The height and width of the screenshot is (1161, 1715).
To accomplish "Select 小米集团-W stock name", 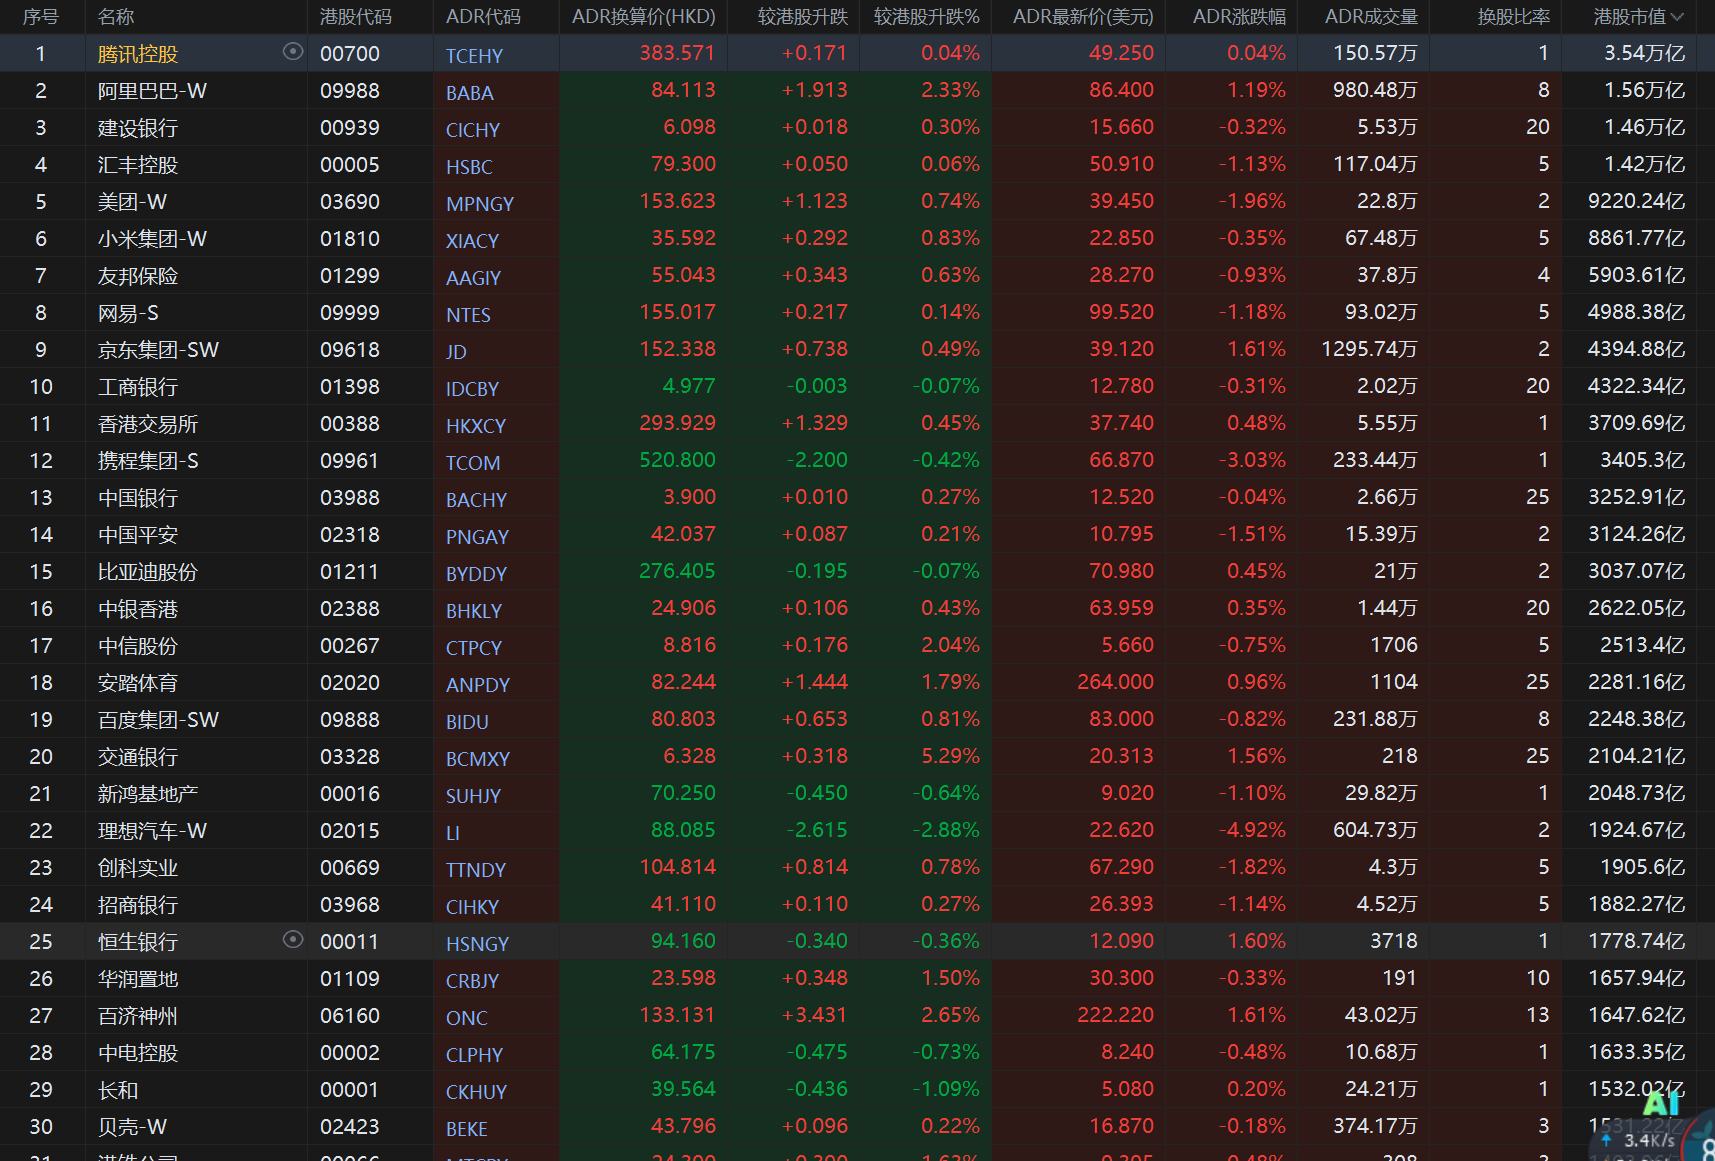I will tap(152, 239).
